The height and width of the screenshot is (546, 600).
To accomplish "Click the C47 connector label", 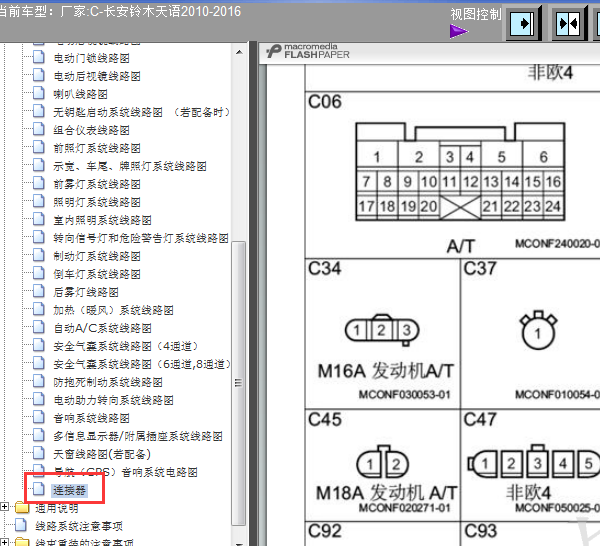I will (480, 419).
